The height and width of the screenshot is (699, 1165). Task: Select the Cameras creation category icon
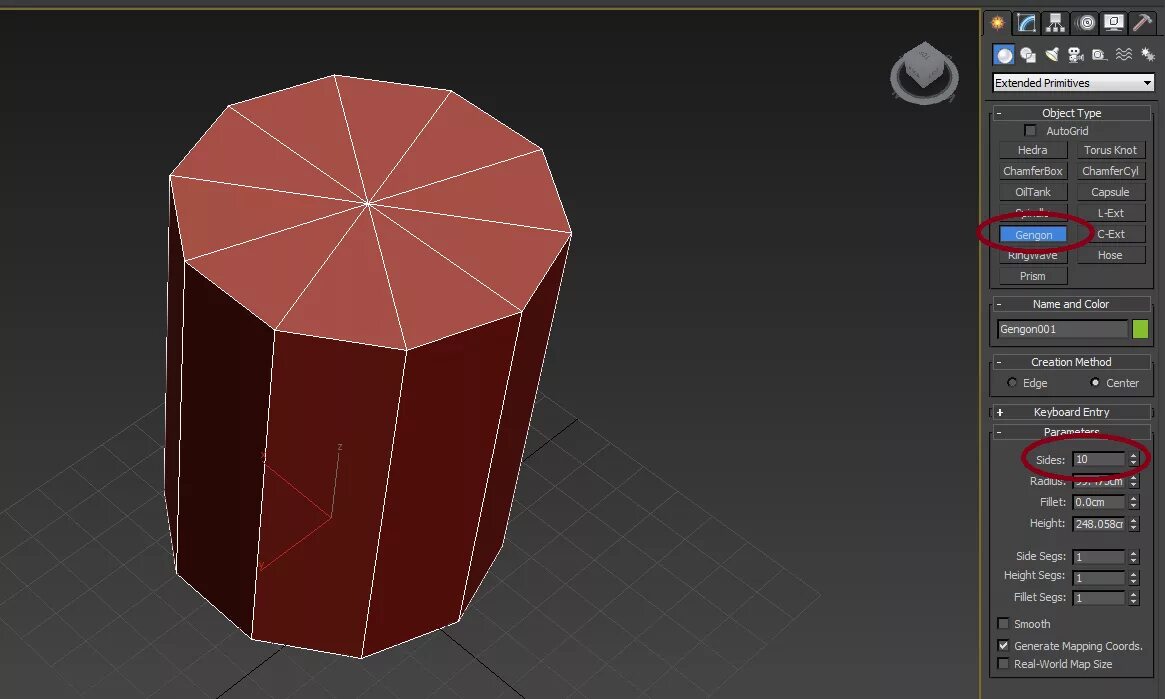(x=1075, y=55)
